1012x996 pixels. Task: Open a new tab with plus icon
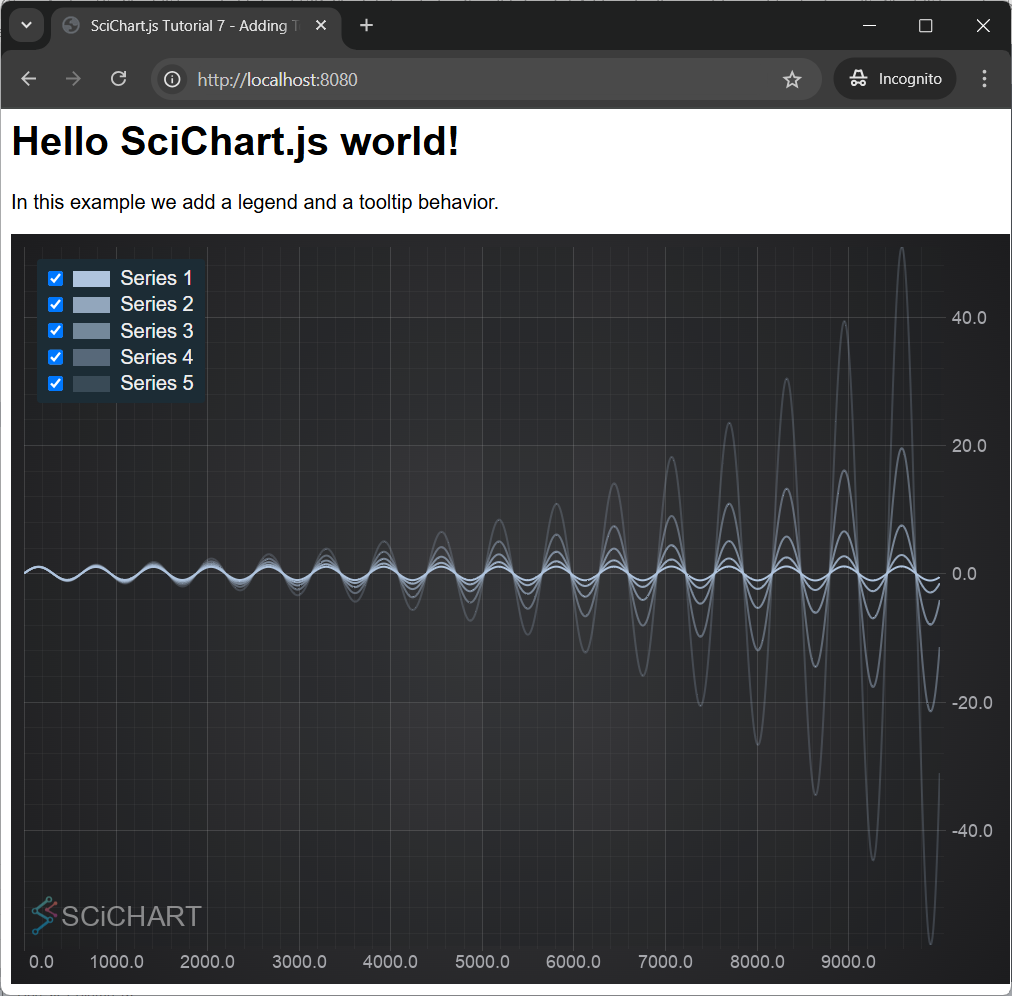pos(367,26)
